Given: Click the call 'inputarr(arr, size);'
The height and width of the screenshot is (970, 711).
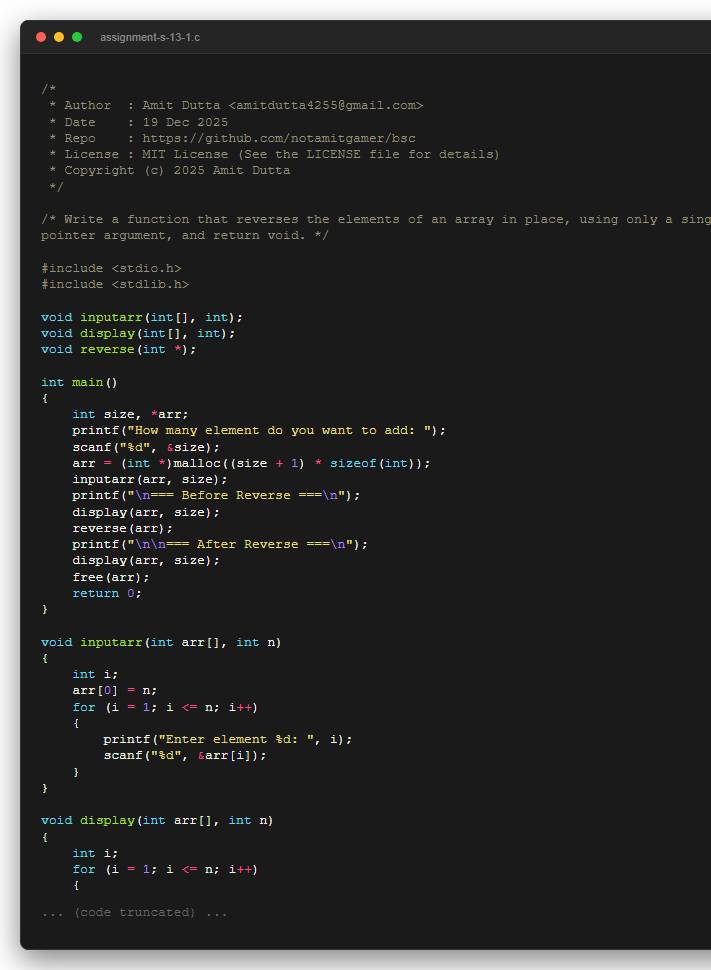Looking at the screenshot, I should tap(150, 479).
